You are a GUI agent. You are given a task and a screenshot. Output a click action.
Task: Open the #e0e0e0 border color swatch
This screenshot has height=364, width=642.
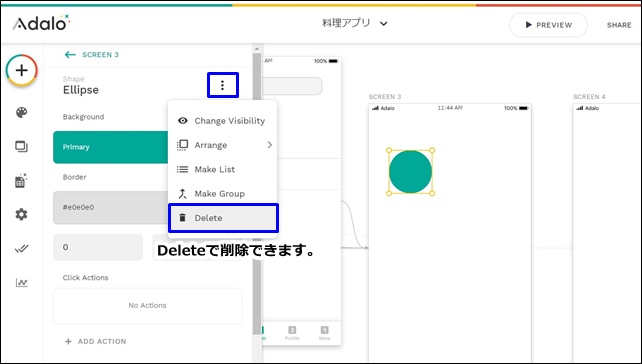click(x=111, y=207)
